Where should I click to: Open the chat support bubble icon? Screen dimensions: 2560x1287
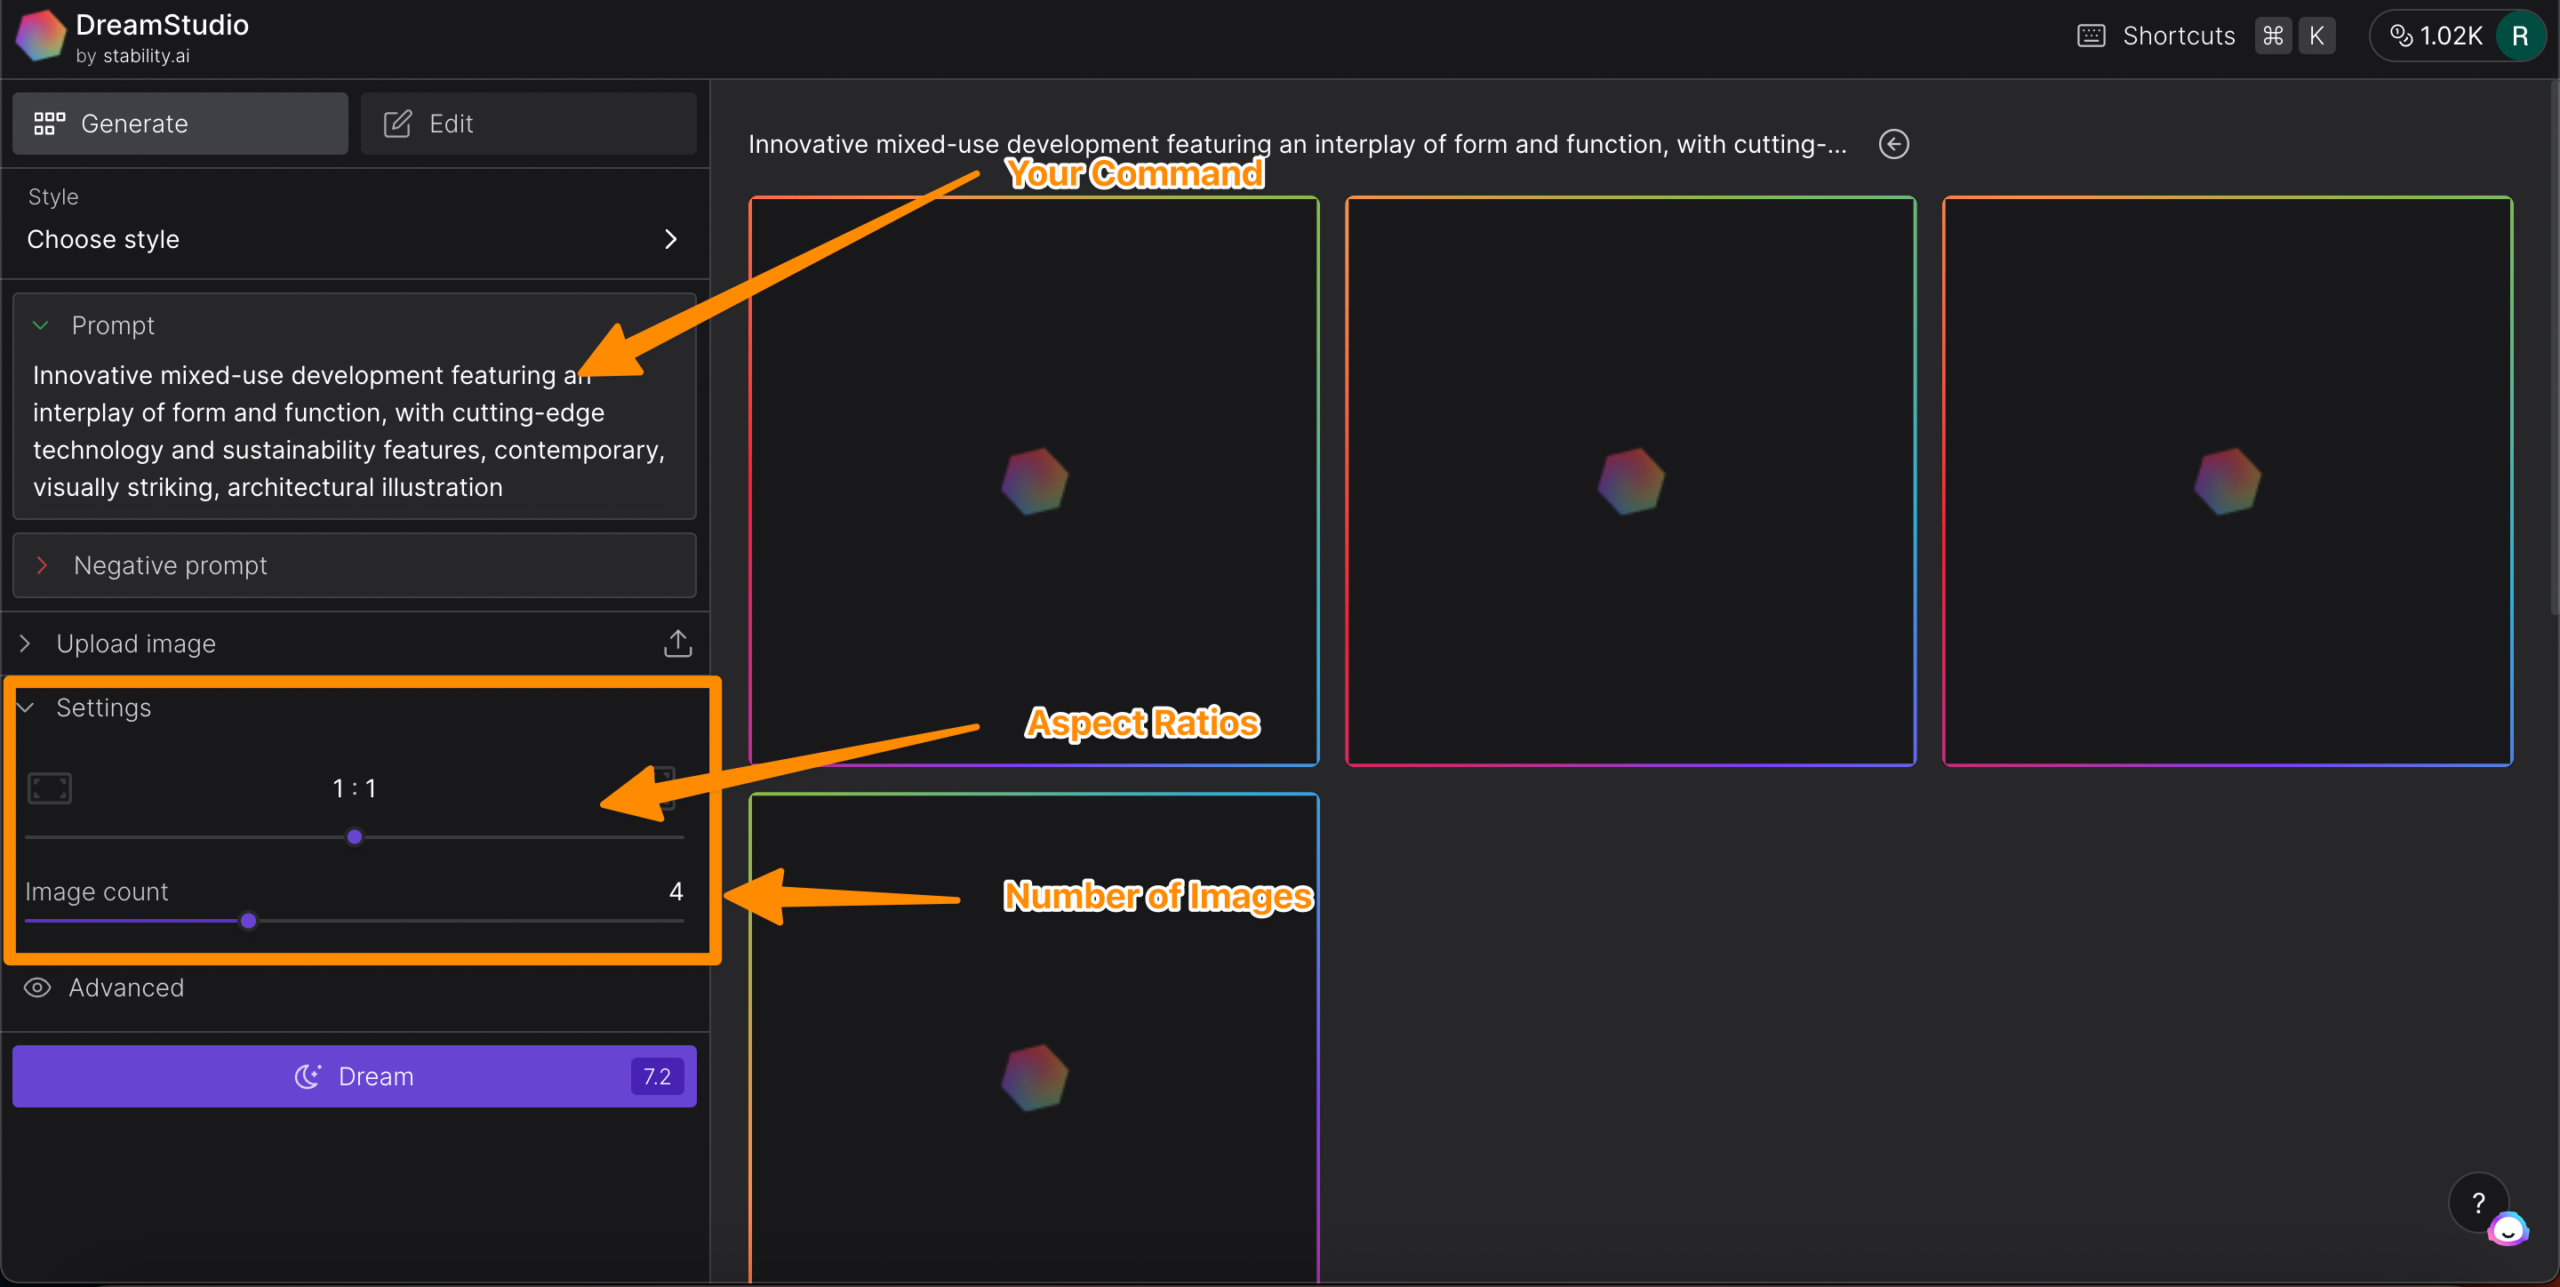(2507, 1230)
